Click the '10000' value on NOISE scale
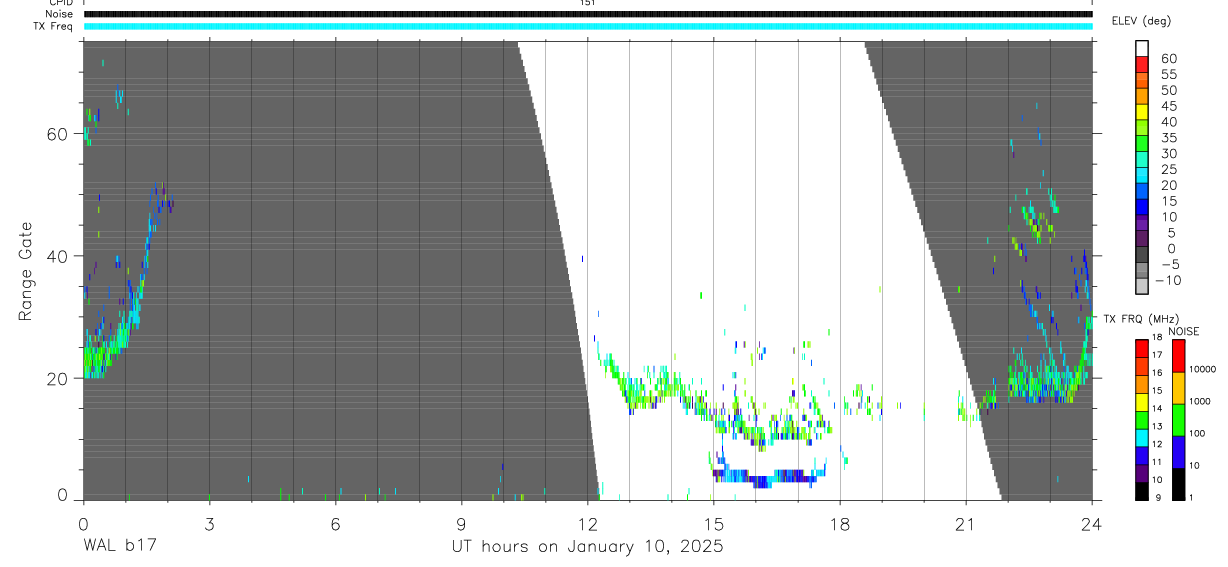Image resolution: width=1228 pixels, height=567 pixels. click(1203, 370)
